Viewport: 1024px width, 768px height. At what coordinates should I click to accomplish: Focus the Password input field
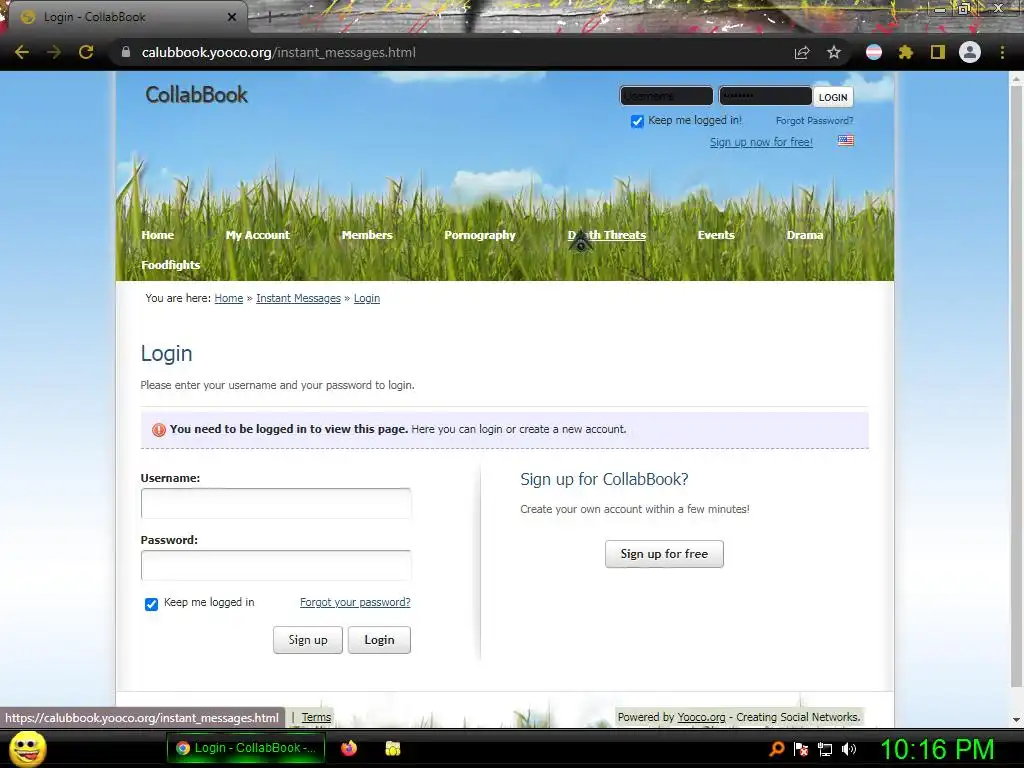click(x=276, y=566)
